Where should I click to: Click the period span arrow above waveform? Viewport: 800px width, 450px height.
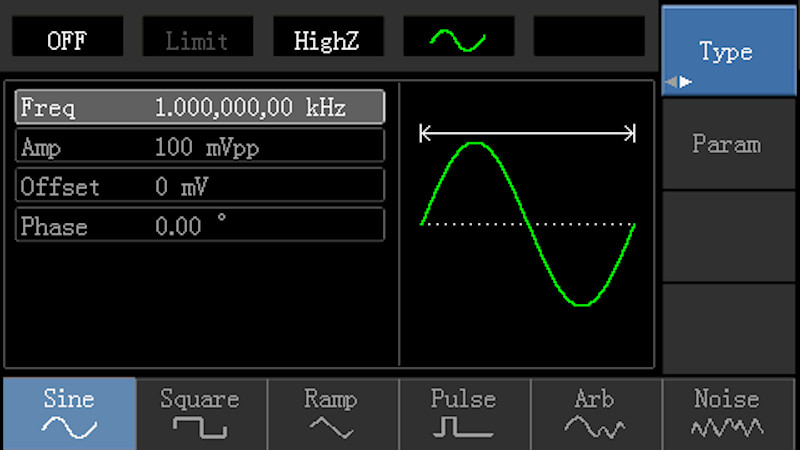527,133
